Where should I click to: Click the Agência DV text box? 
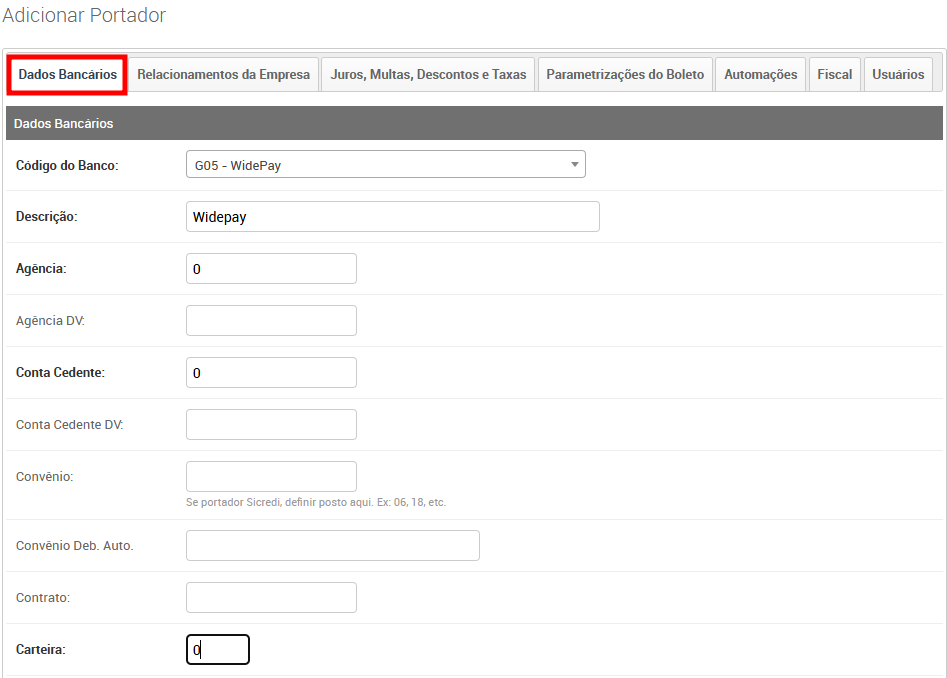[271, 321]
